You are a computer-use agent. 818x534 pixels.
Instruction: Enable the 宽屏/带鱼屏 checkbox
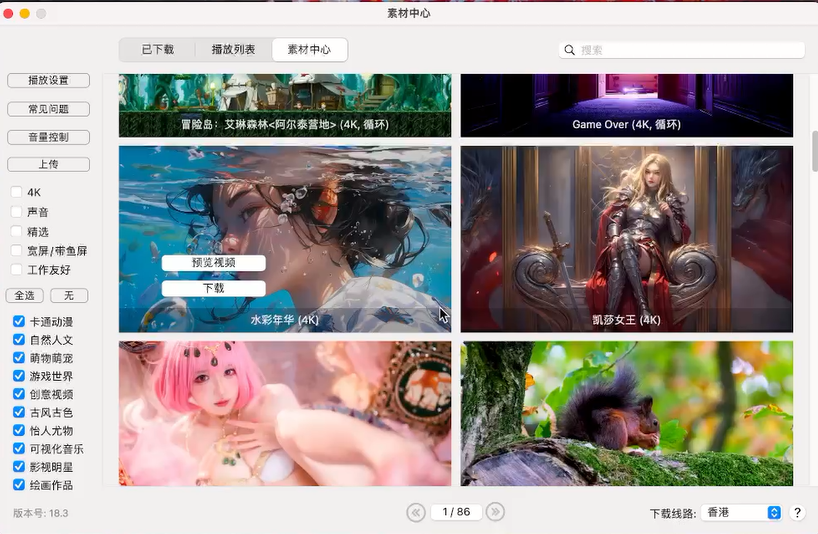coord(17,250)
